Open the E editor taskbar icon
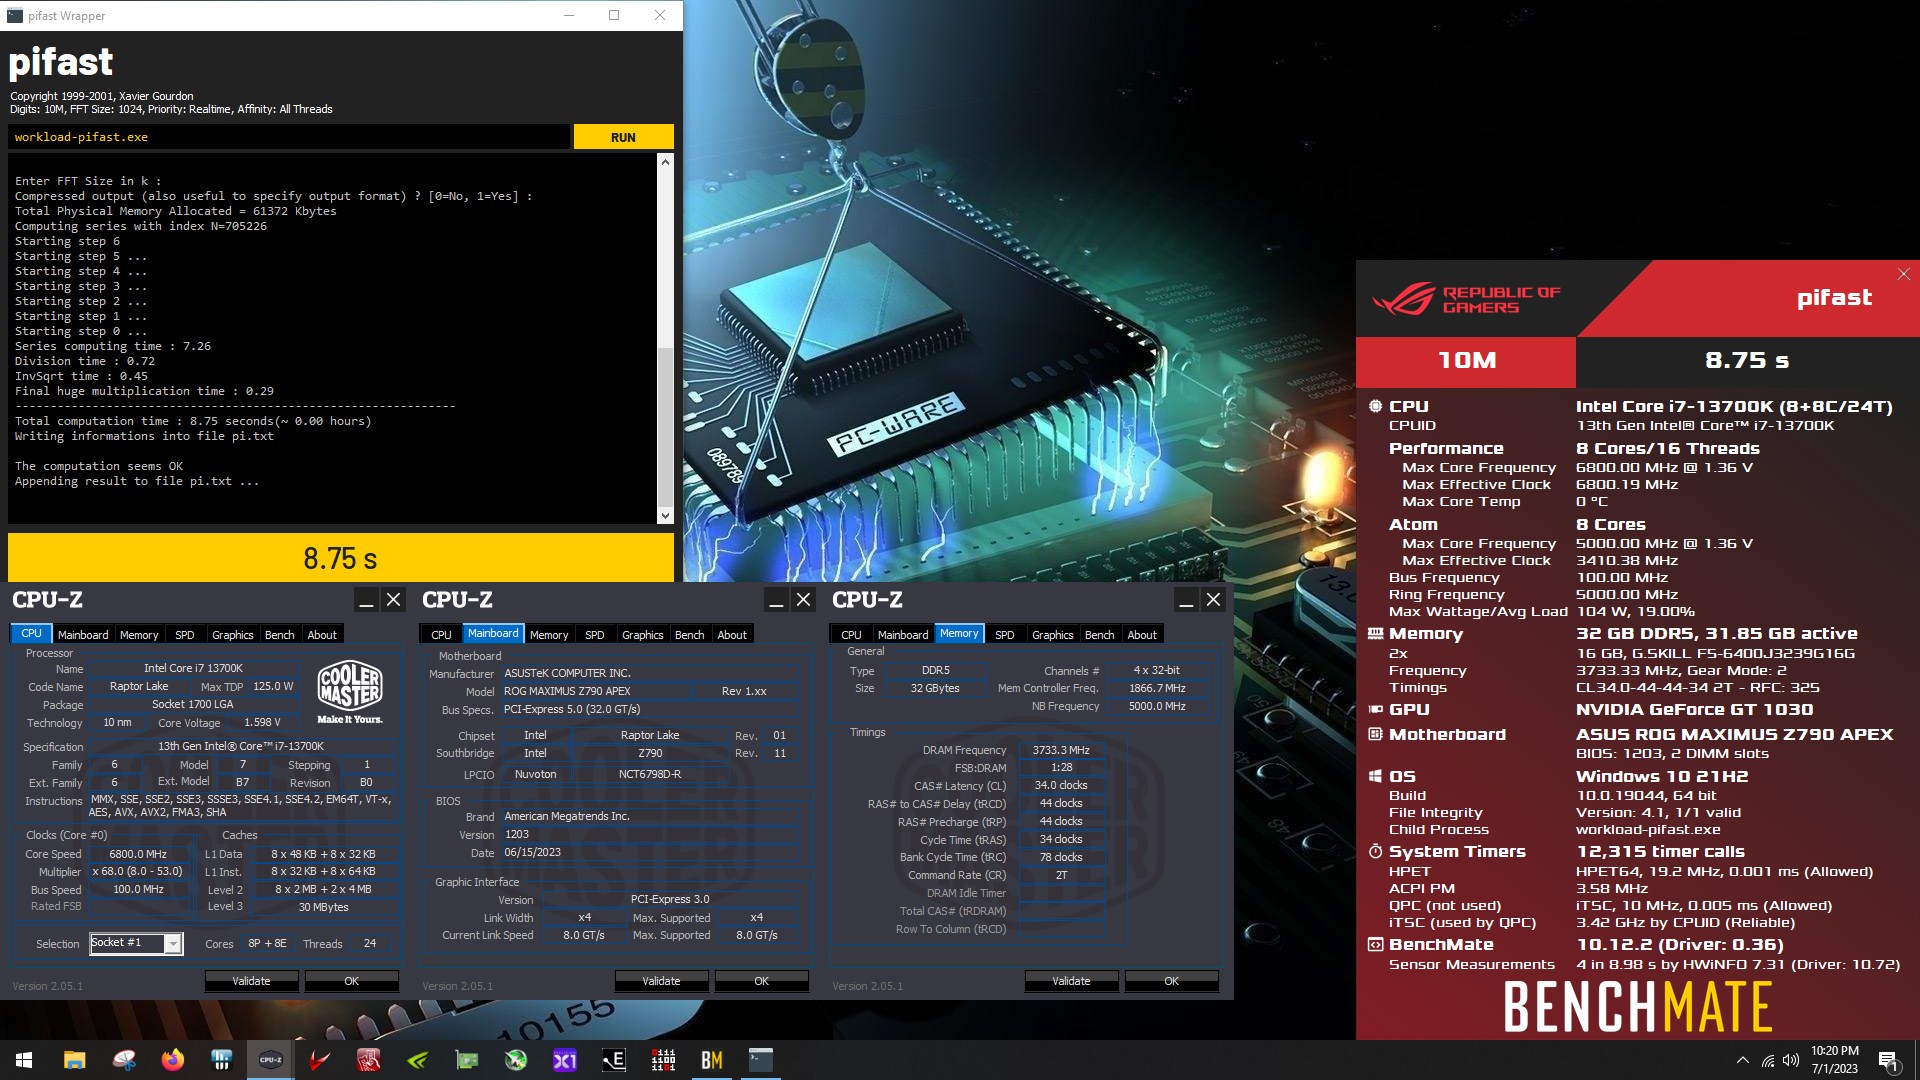 click(614, 1060)
